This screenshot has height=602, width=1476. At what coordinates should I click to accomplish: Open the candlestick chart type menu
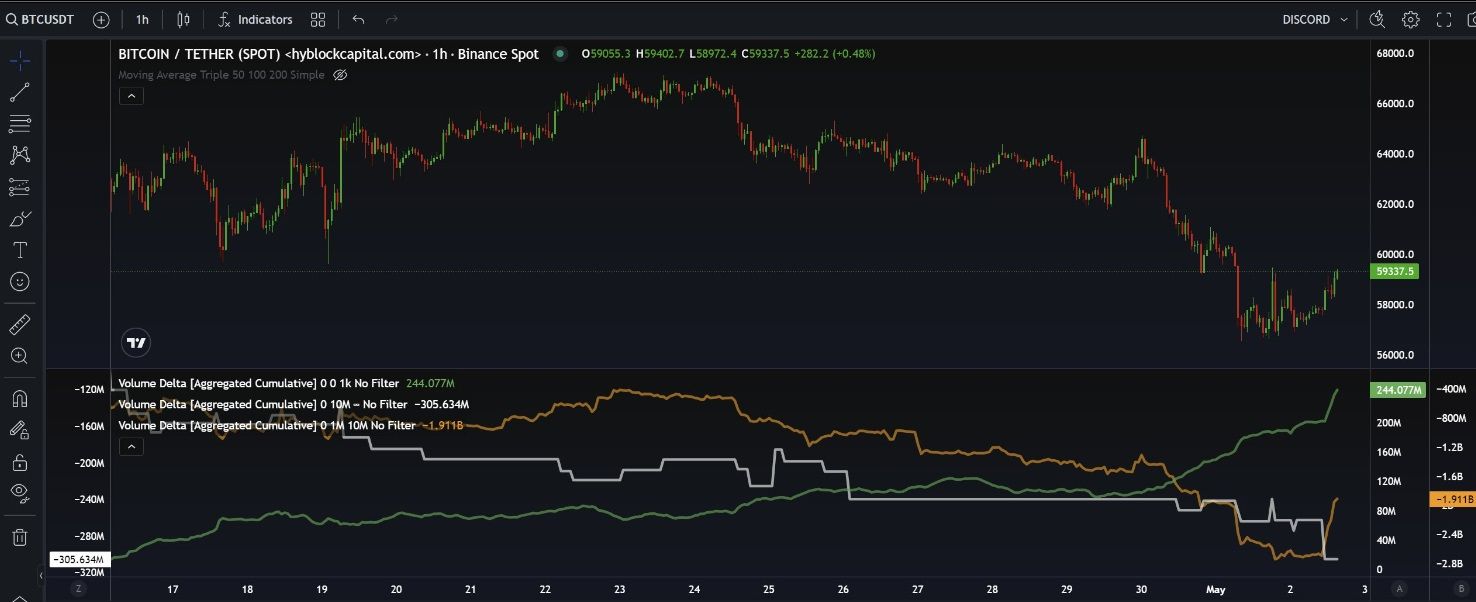coord(183,19)
